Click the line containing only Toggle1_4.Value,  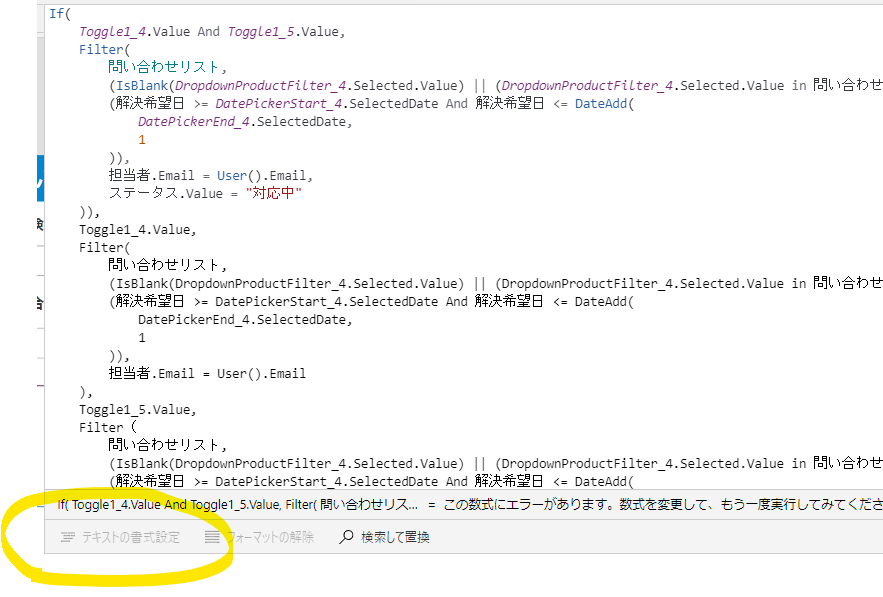[137, 230]
